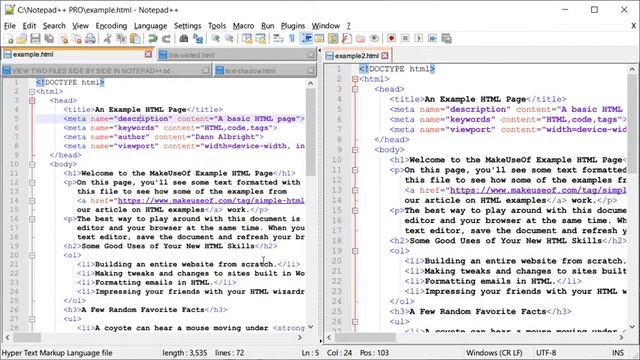Click the Copy toolbar icon
The image size is (640, 360).
click(121, 39)
